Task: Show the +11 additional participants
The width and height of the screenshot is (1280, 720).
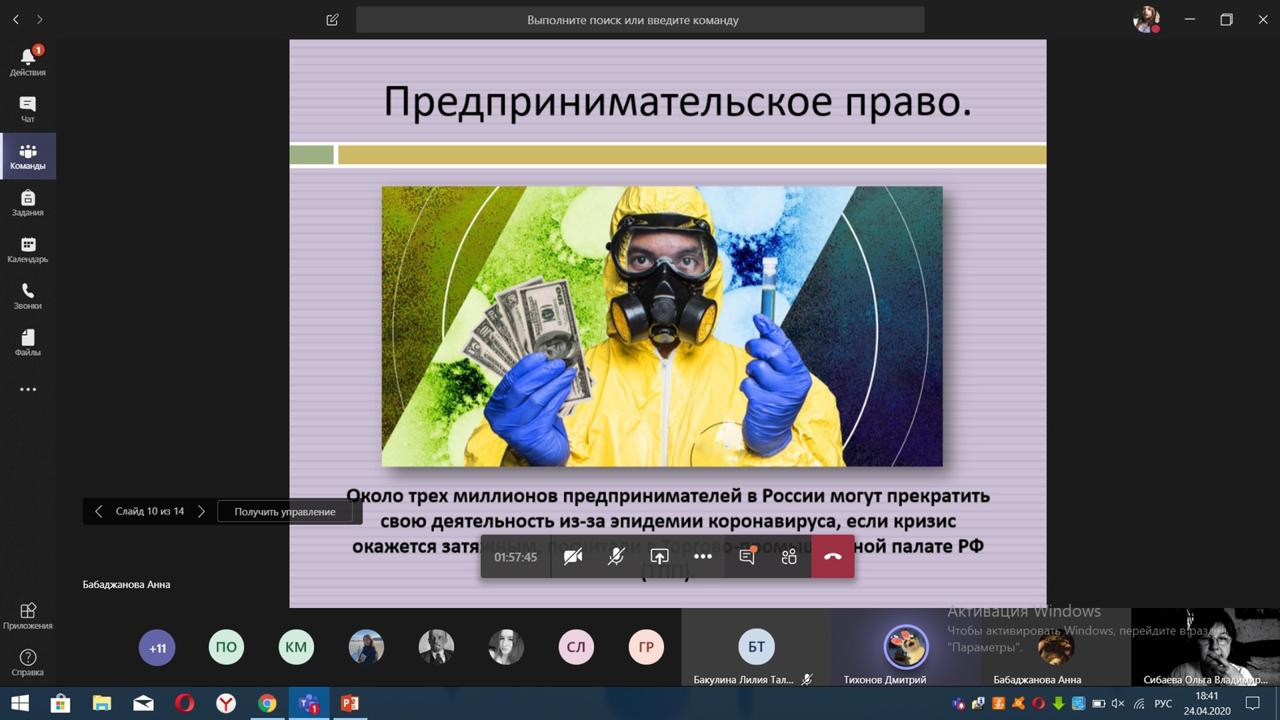Action: 157,648
